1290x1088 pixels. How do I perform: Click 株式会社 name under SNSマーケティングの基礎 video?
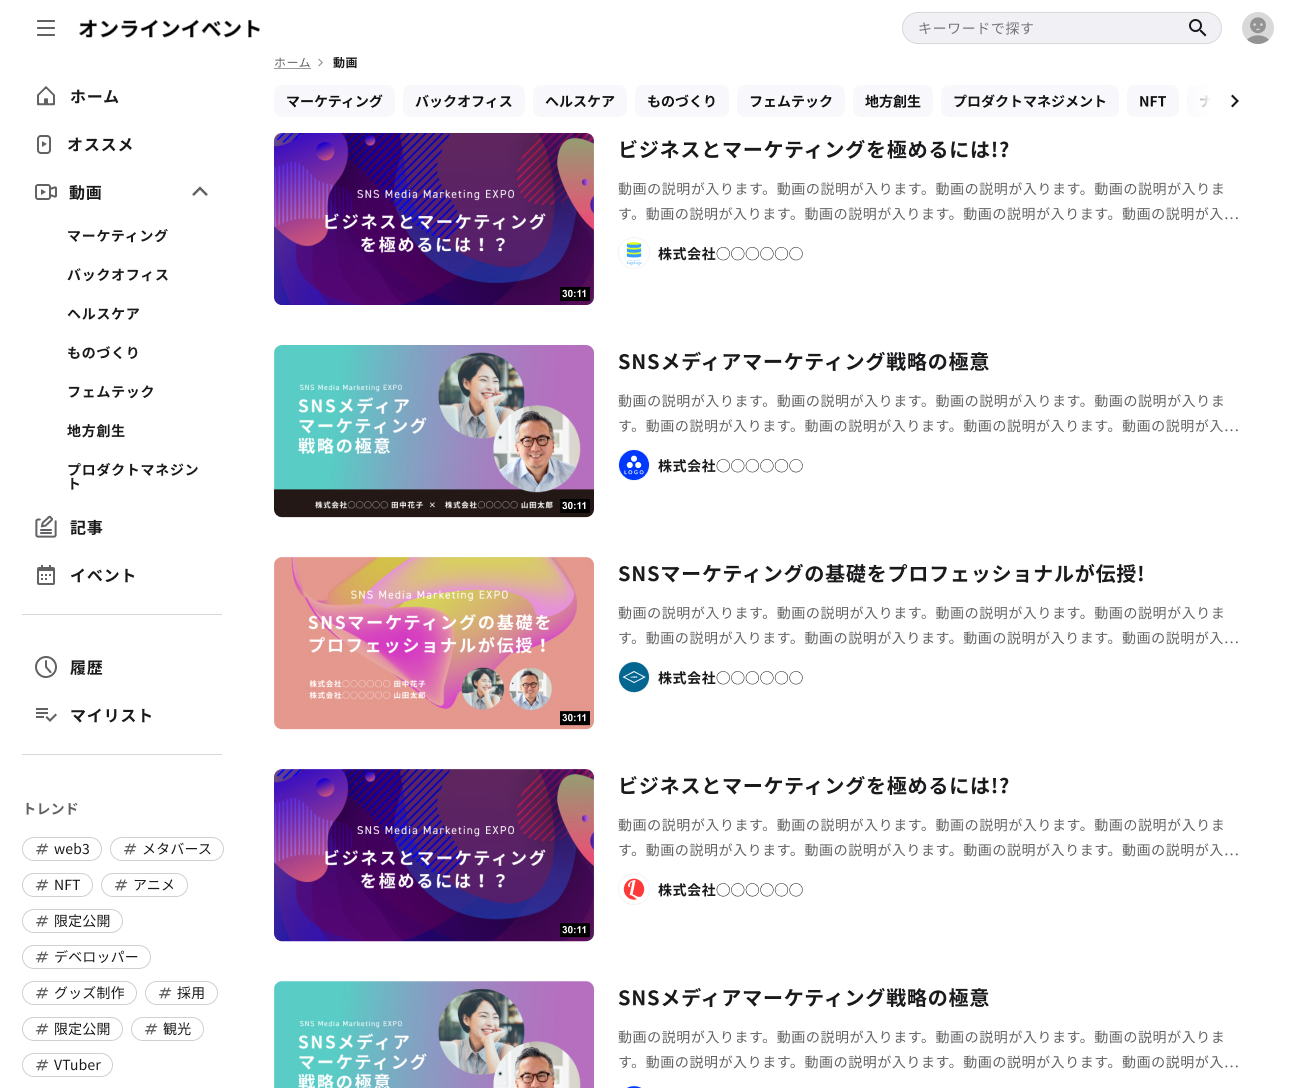(730, 678)
